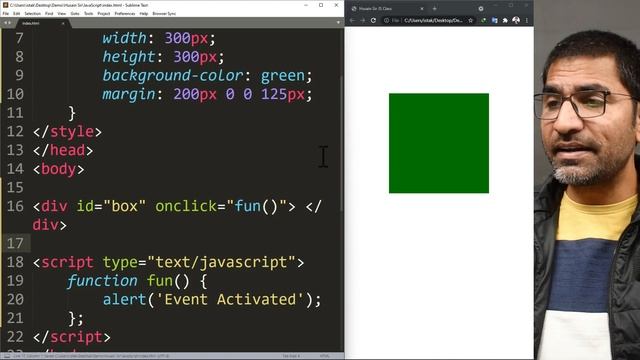Click the 'green' color value in code
Screen dimensions: 640x360
[x=282, y=76]
